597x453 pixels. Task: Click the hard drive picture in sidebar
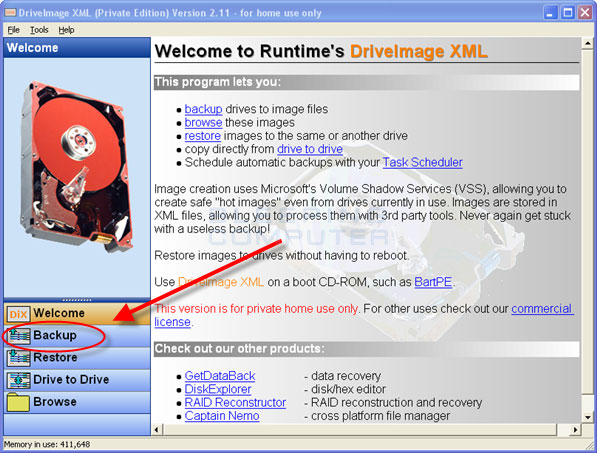[x=76, y=166]
